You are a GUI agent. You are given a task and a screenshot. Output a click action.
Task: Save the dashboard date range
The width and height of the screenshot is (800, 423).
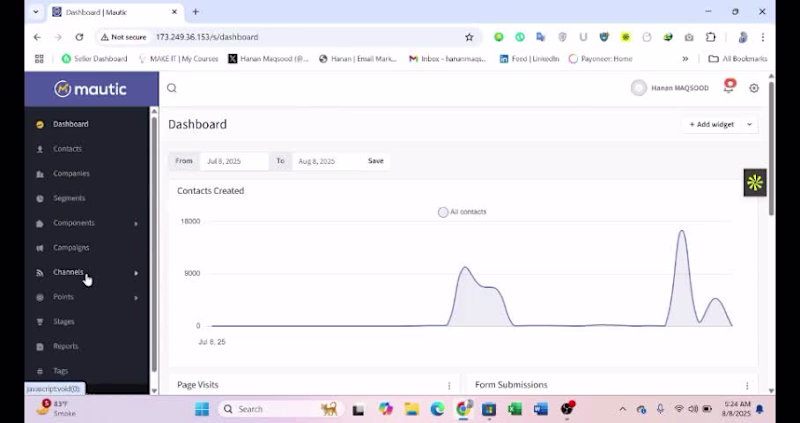[x=376, y=161]
